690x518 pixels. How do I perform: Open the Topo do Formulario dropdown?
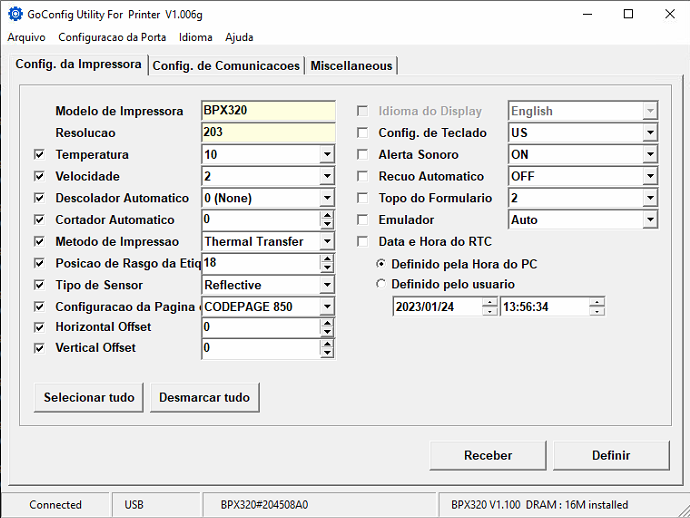[x=650, y=198]
